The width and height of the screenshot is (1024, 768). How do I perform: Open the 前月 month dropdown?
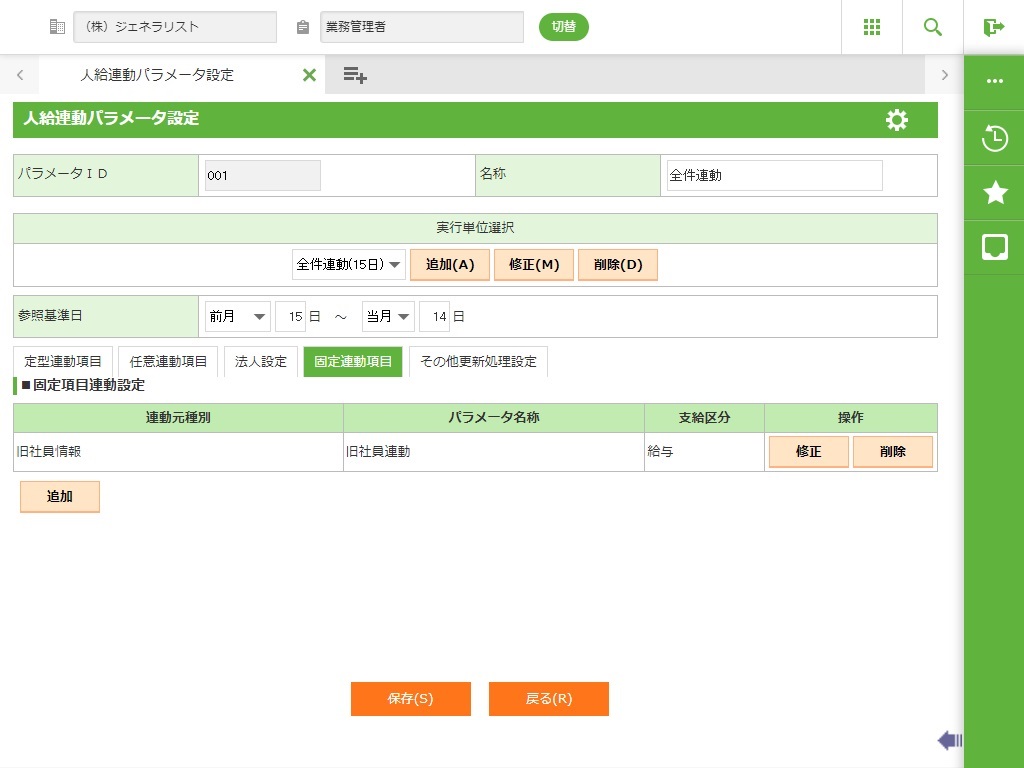(x=238, y=316)
